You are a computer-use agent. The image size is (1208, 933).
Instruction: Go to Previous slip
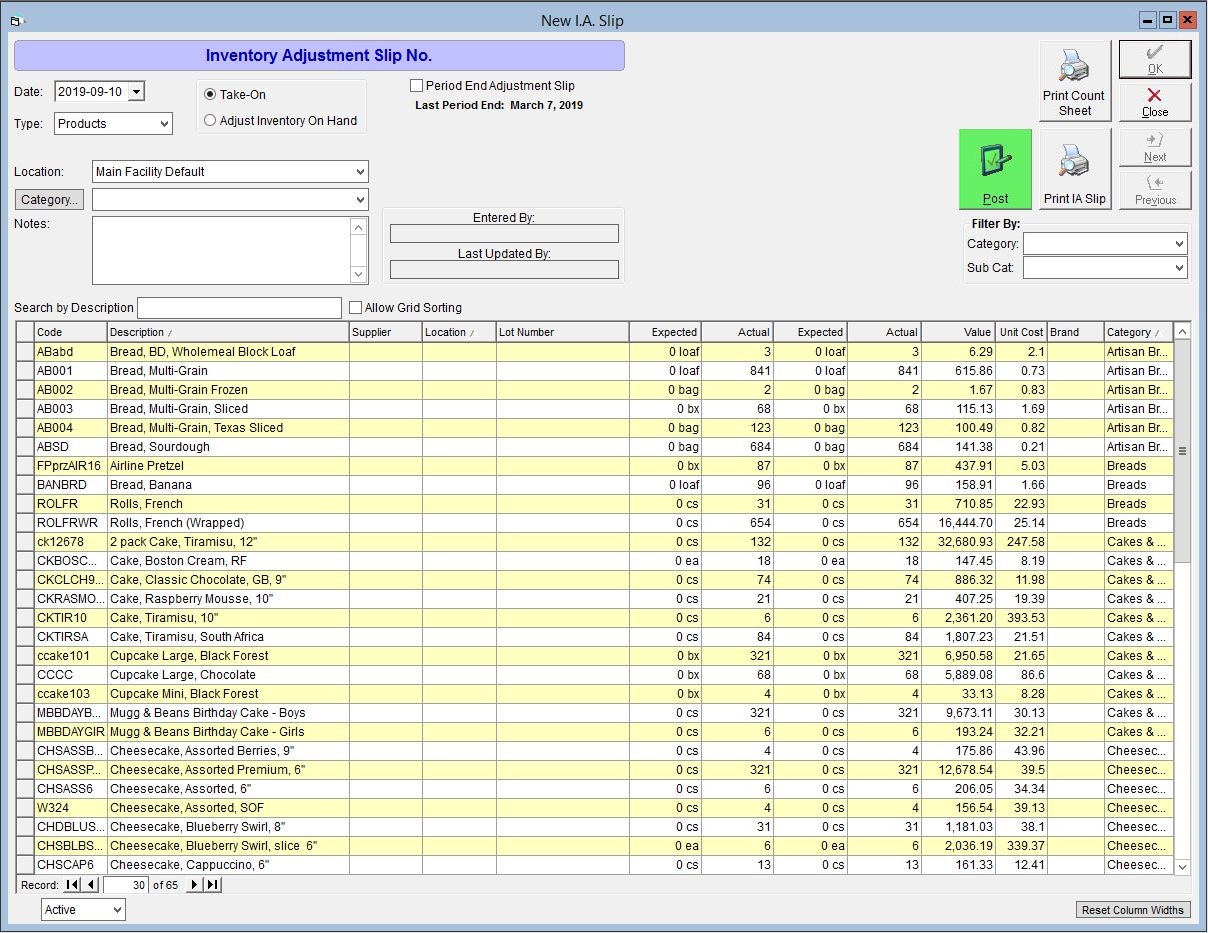coord(1155,190)
